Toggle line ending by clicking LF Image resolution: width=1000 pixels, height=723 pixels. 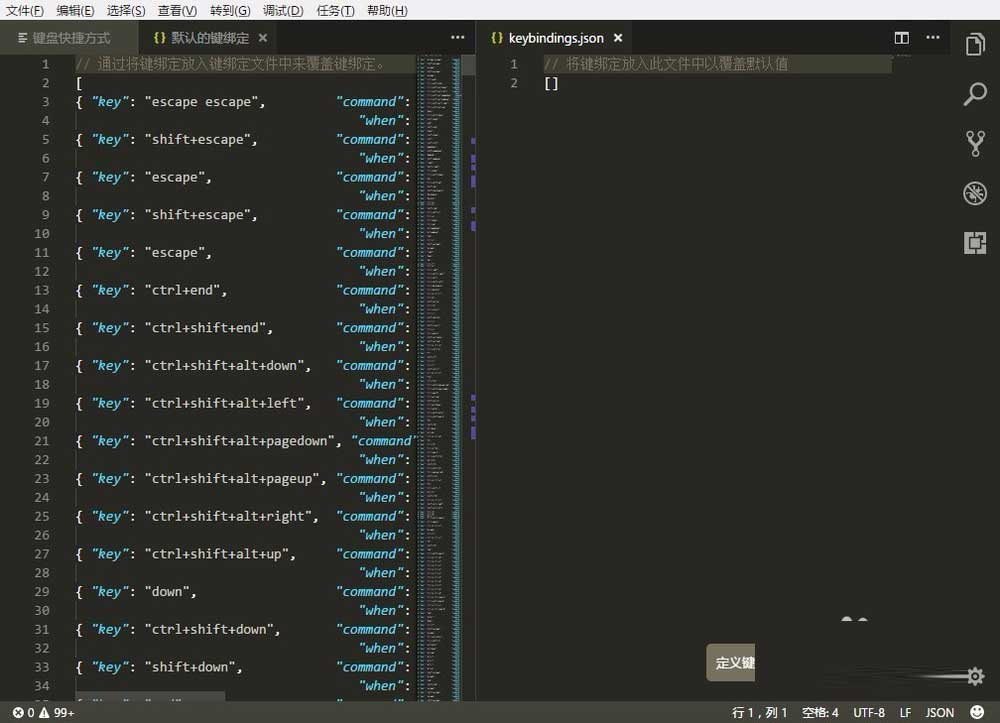pyautogui.click(x=905, y=712)
